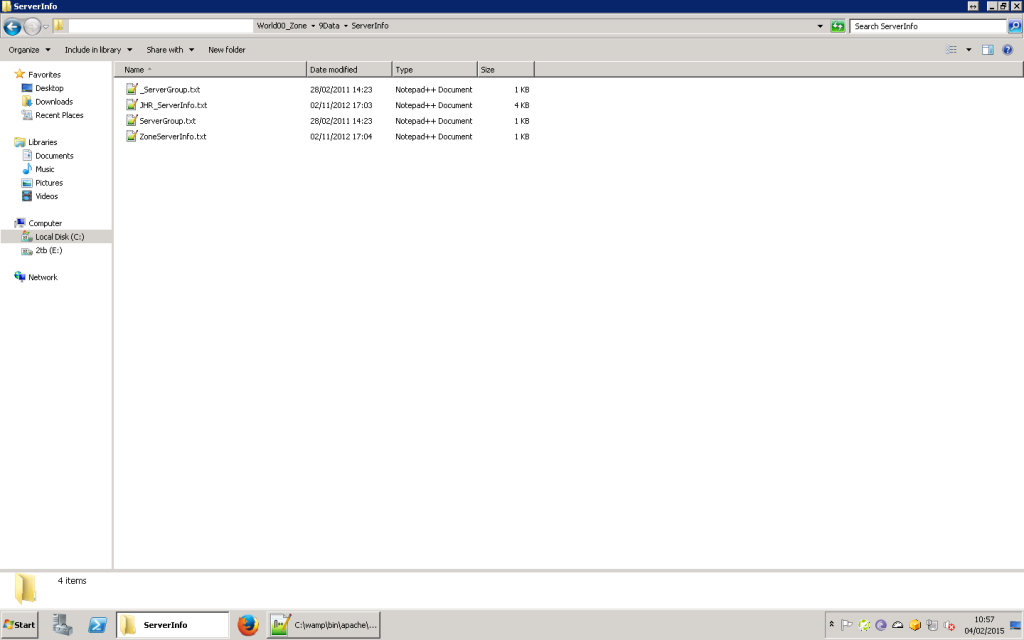Select Local Disk (C:) in navigation pane

click(59, 237)
